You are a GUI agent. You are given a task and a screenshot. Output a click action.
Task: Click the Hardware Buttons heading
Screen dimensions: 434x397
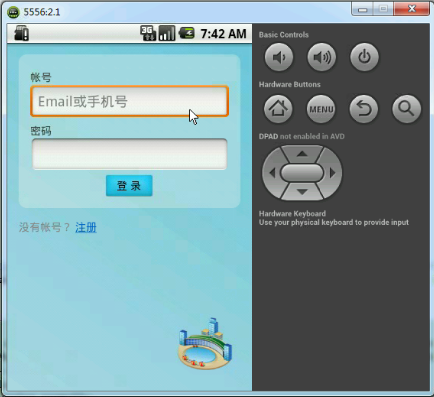coord(290,84)
